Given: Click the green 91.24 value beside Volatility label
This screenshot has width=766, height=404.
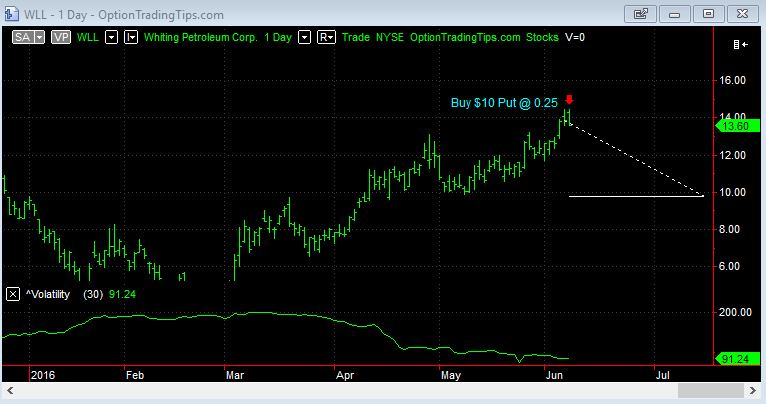Looking at the screenshot, I should (x=122, y=294).
